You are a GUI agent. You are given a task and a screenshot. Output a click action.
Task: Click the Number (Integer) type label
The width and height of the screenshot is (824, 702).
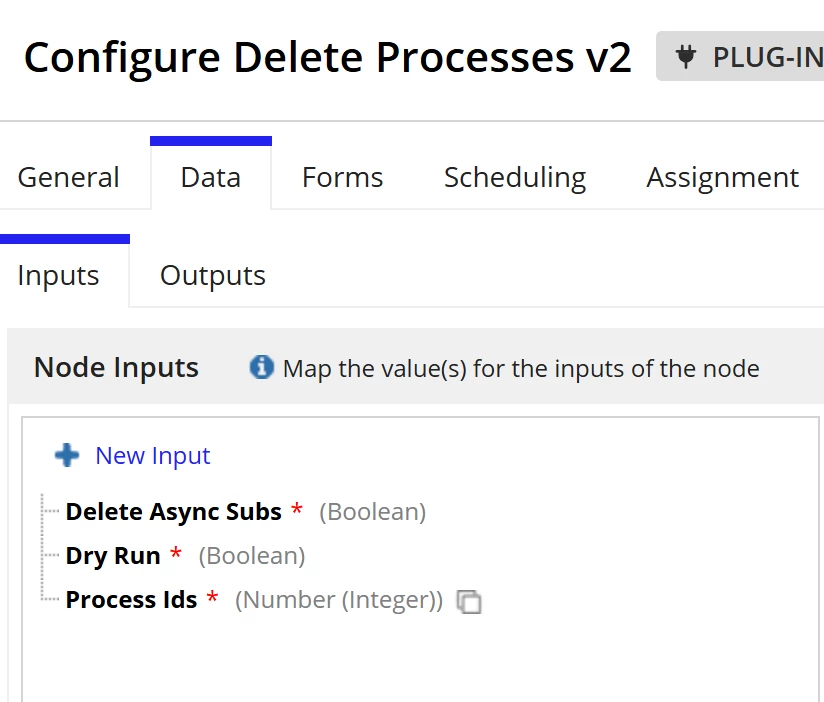click(x=339, y=600)
